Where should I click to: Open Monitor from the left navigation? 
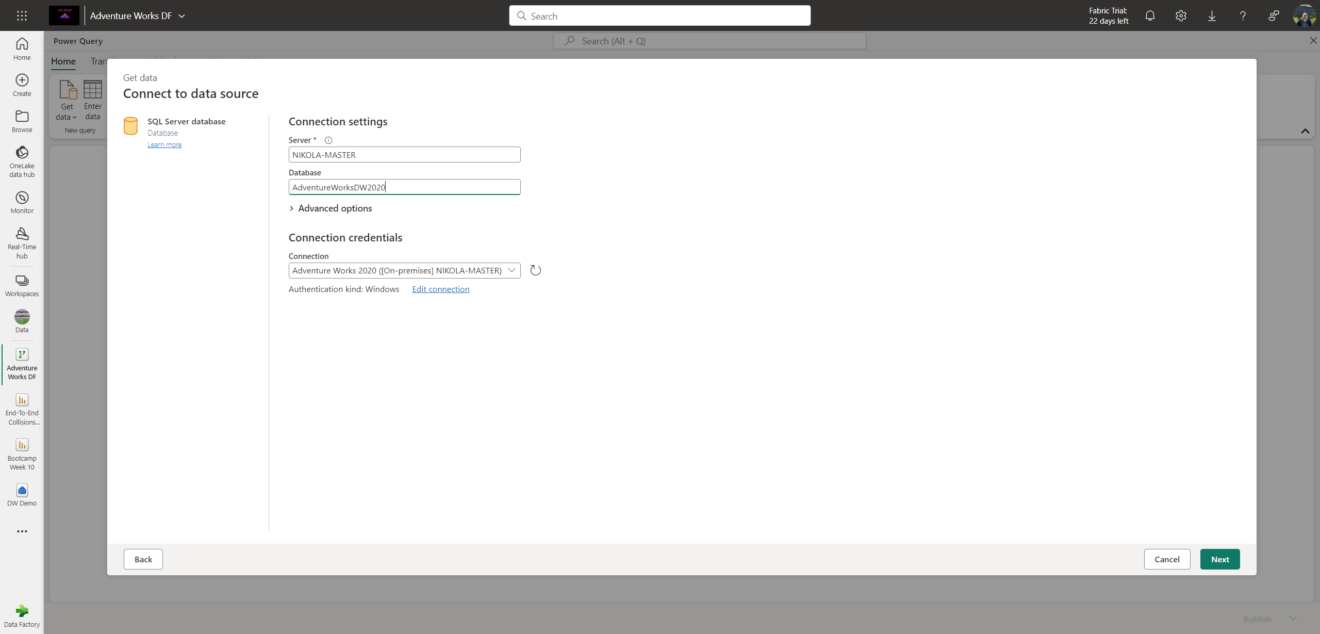tap(21, 201)
